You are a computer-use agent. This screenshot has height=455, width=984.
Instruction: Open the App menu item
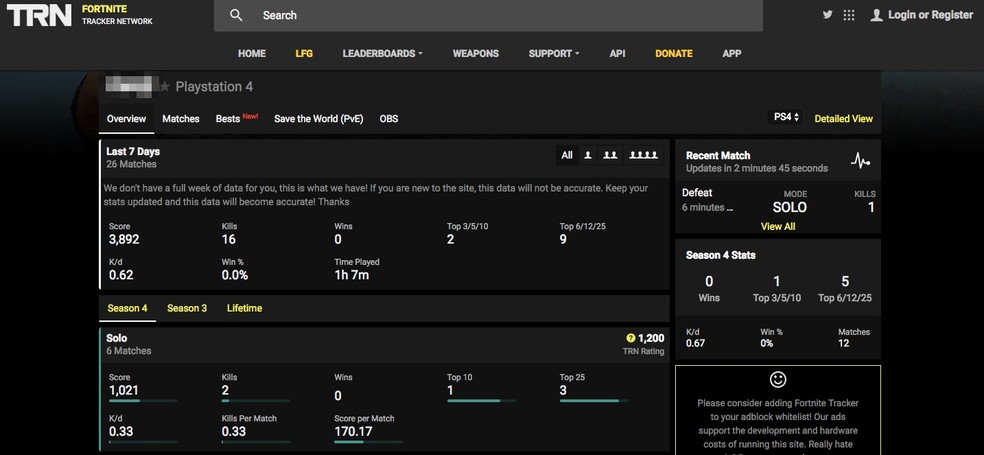[732, 53]
